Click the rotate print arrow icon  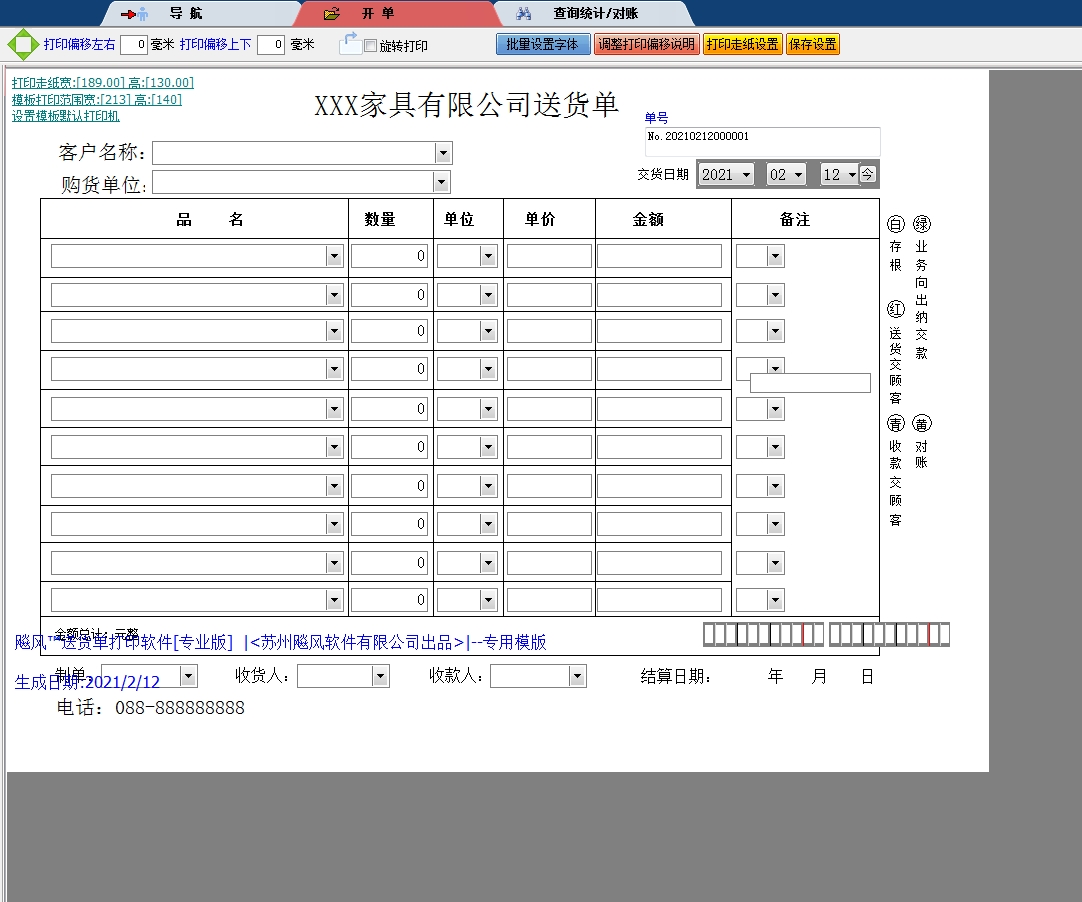click(x=350, y=43)
